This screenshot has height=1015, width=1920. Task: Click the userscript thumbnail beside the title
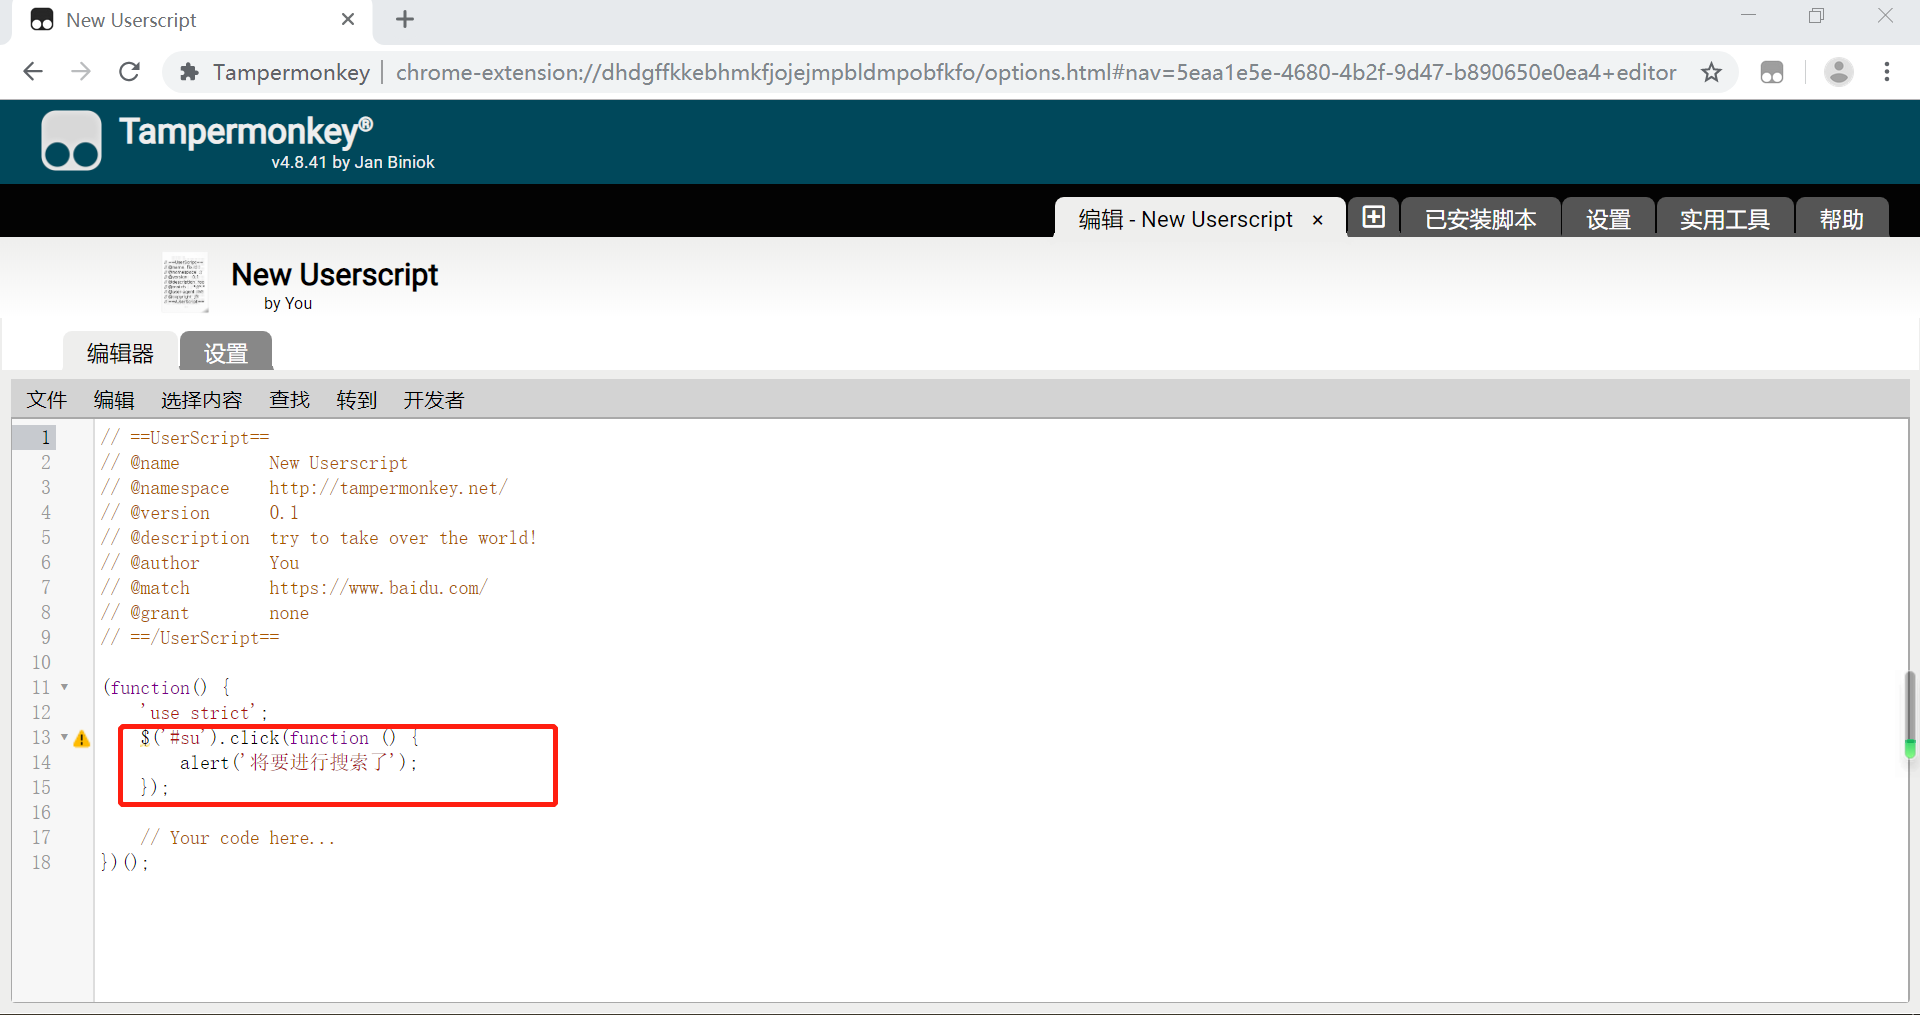coord(184,283)
